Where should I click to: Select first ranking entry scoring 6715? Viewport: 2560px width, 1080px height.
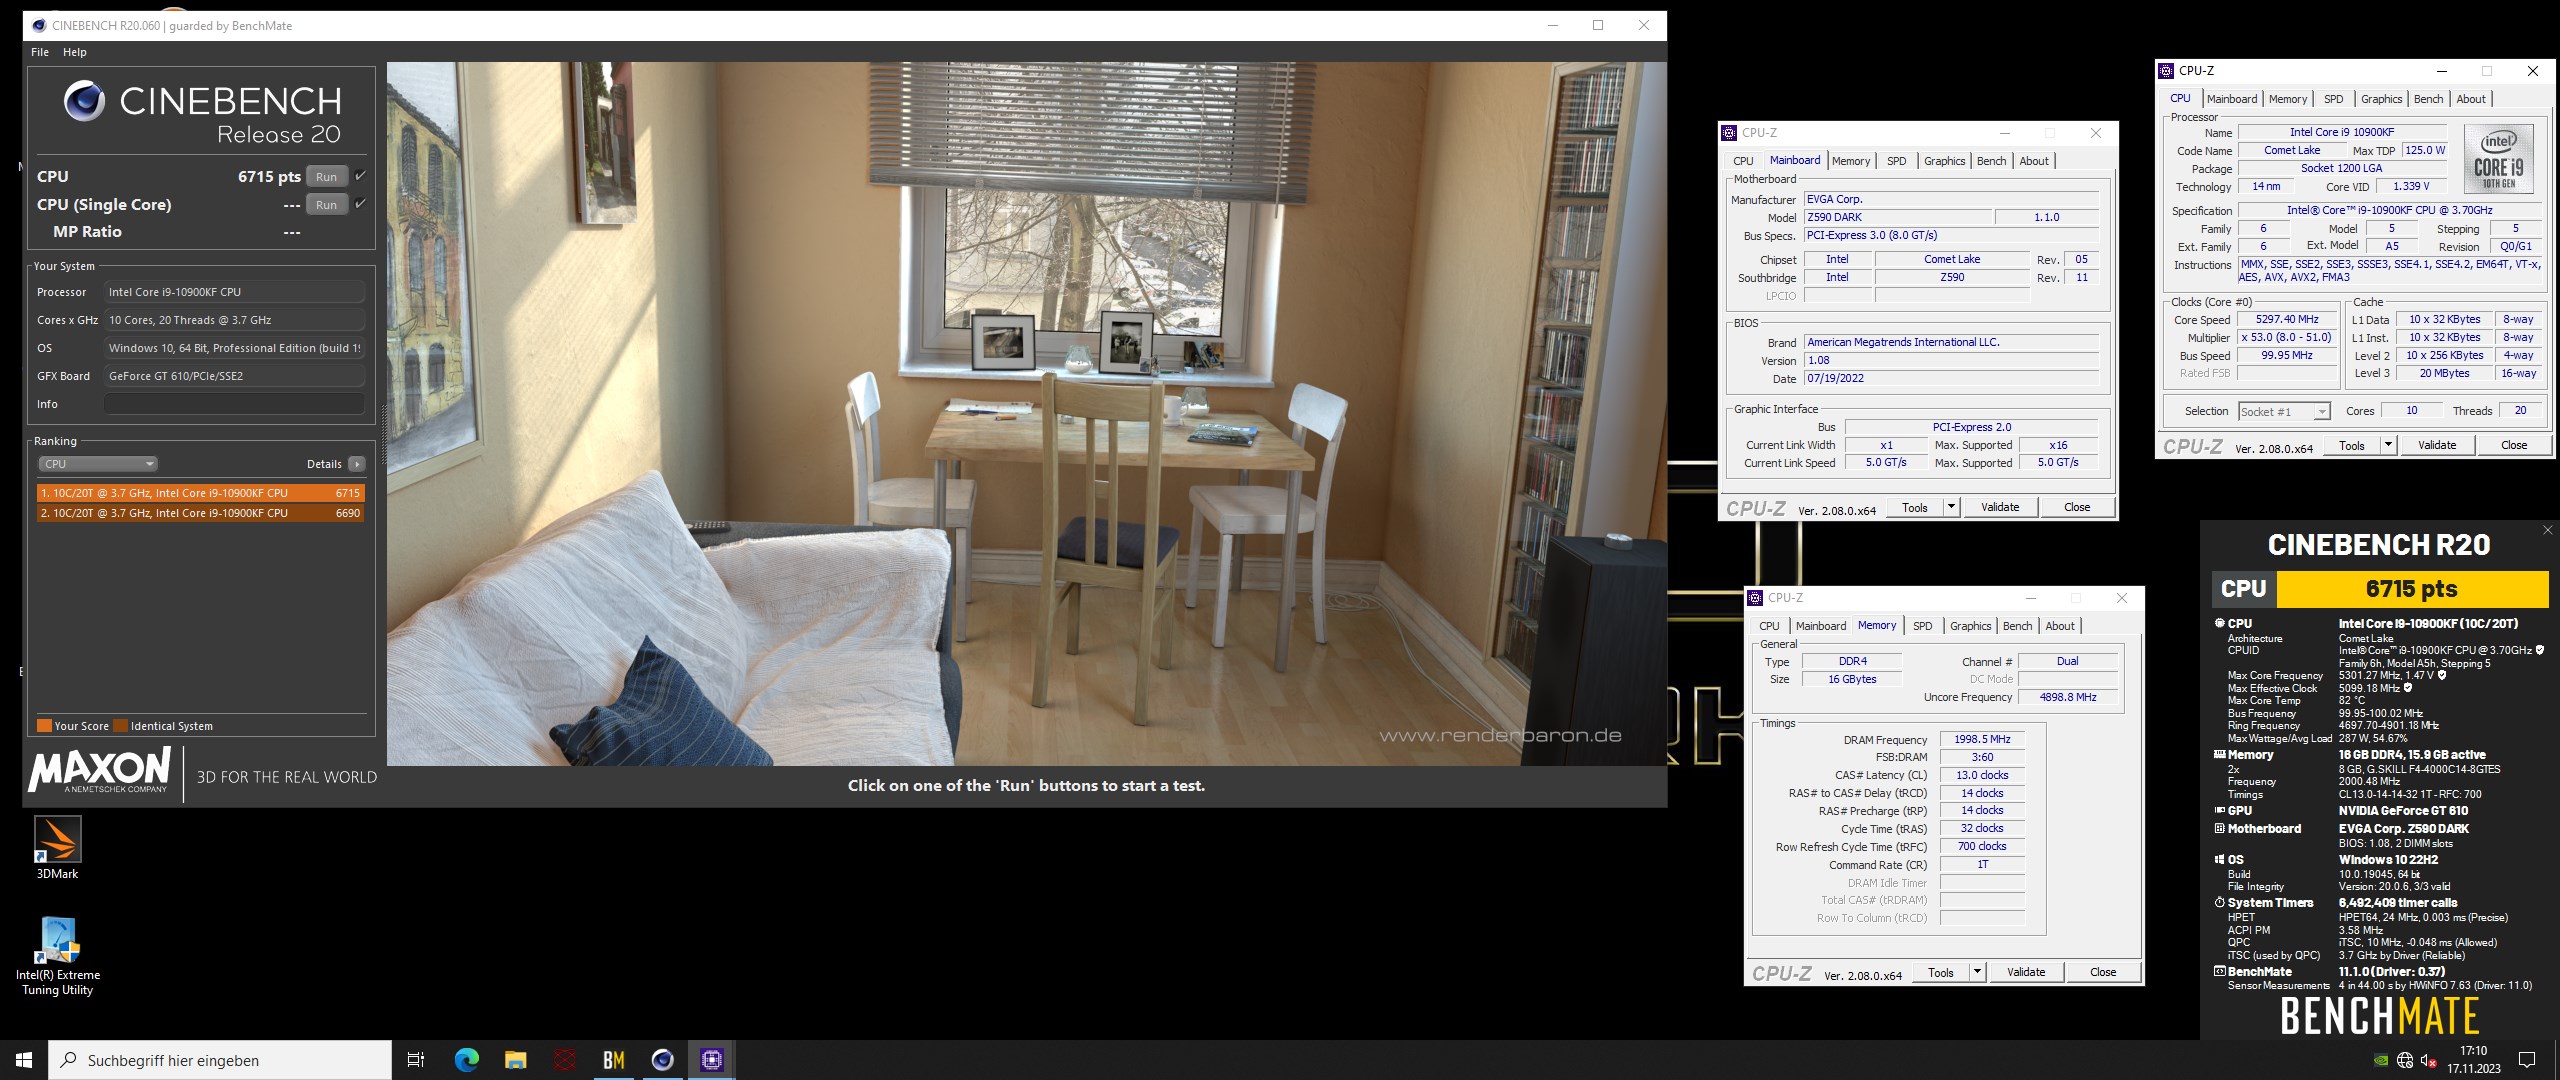coord(200,493)
